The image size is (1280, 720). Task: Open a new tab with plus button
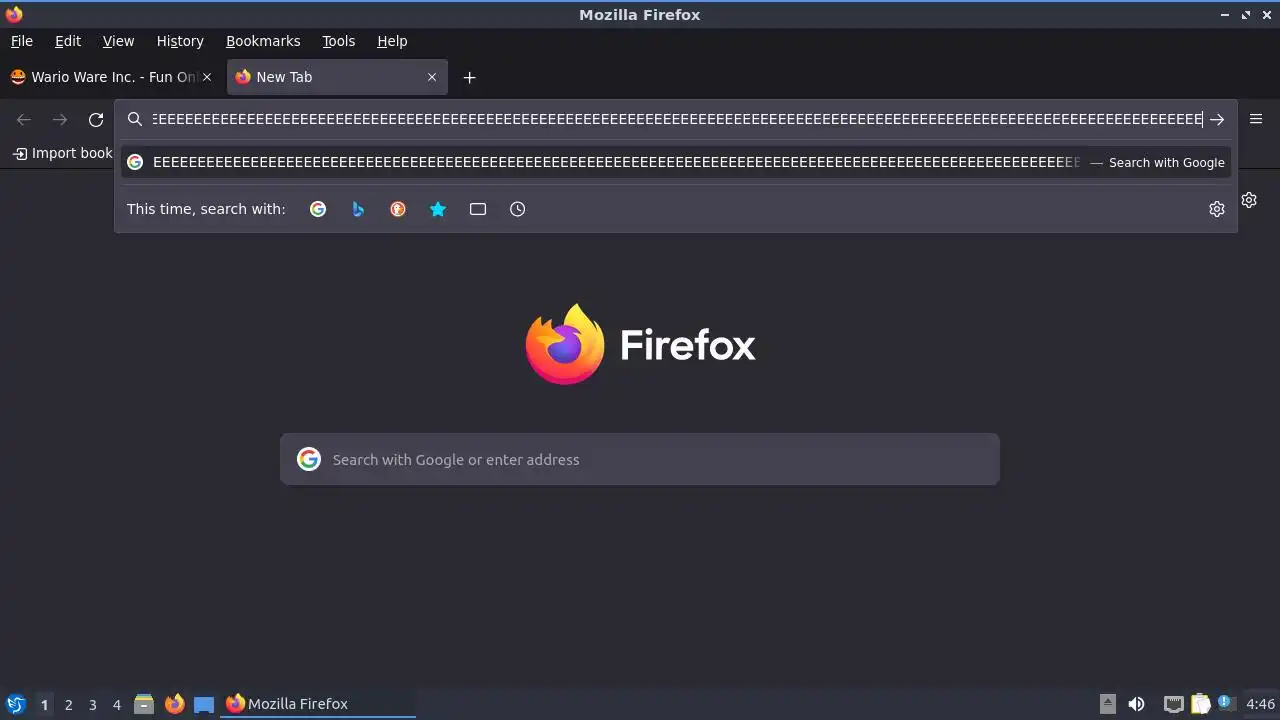coord(469,77)
